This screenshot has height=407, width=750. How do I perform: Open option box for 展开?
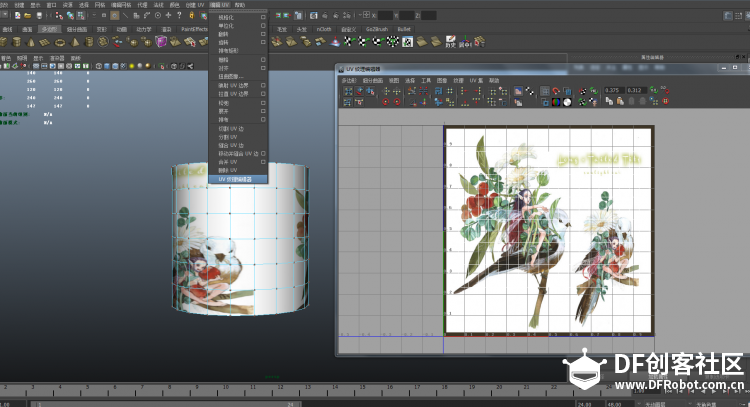point(263,111)
